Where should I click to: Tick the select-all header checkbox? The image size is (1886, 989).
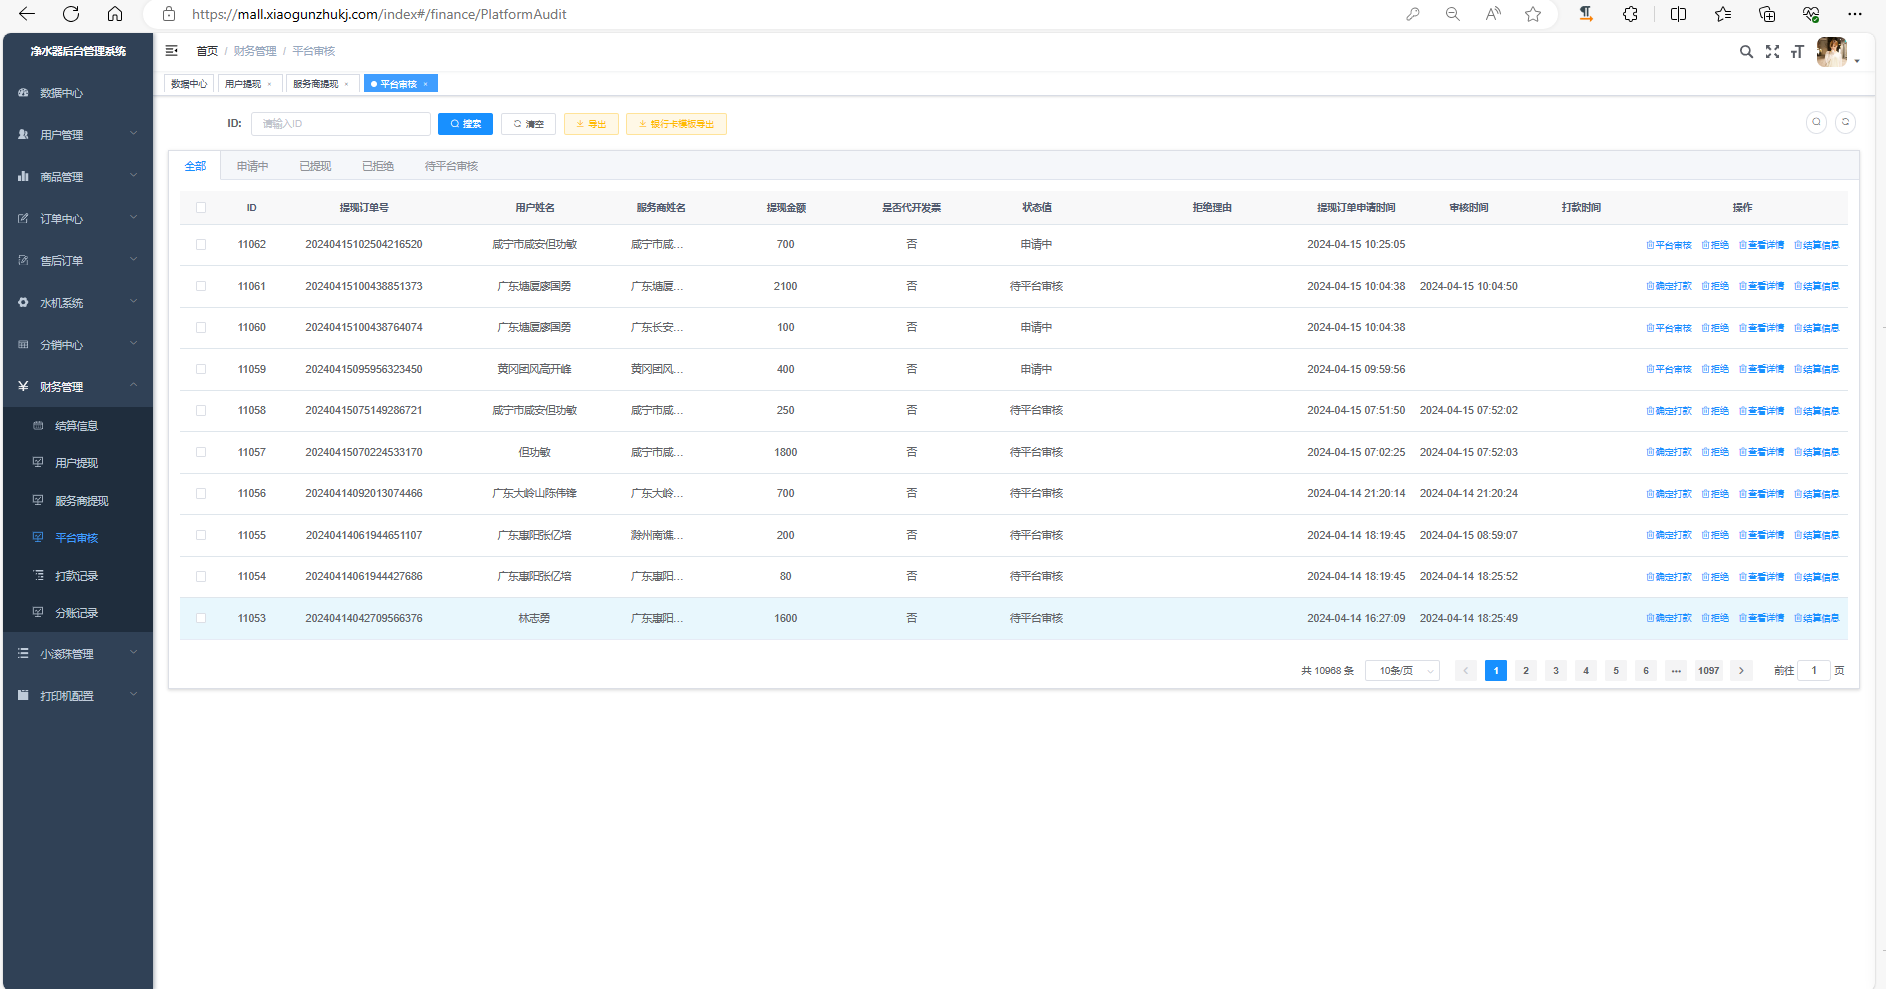click(x=201, y=208)
